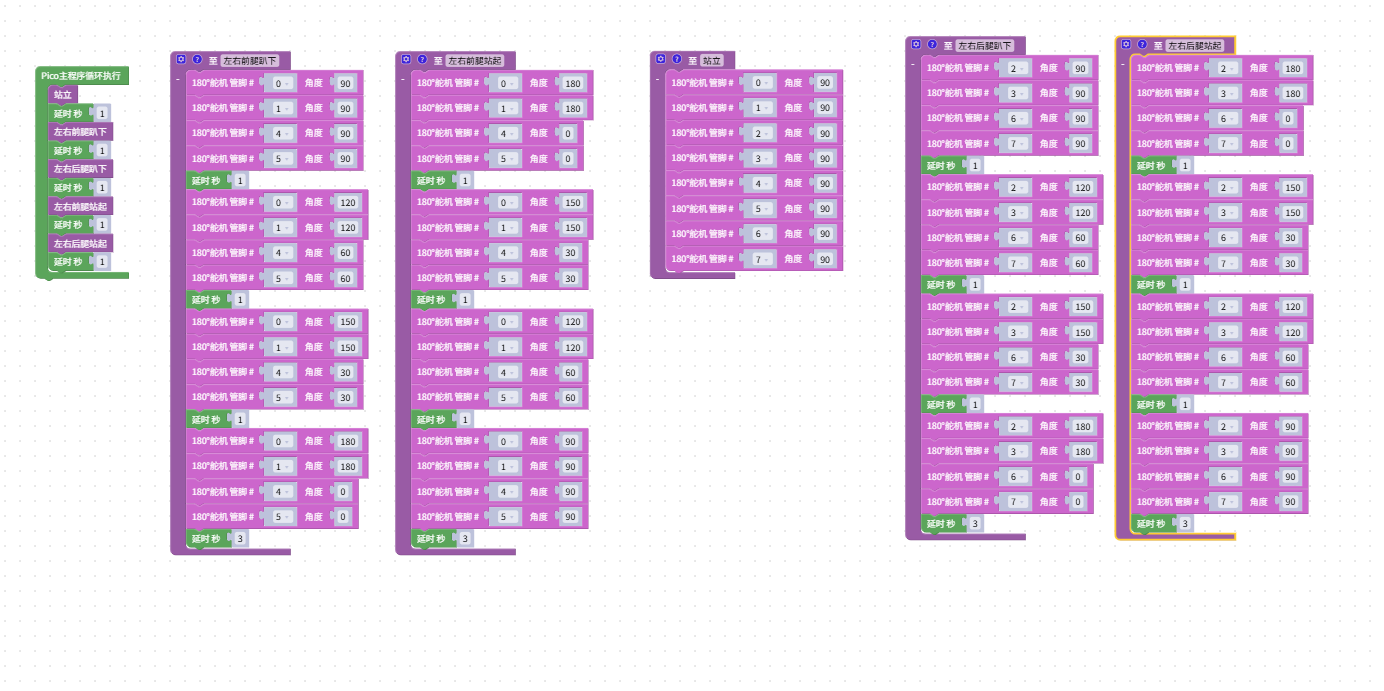Edit pin 1 angle 150 in 左右前腿趴下

347,347
